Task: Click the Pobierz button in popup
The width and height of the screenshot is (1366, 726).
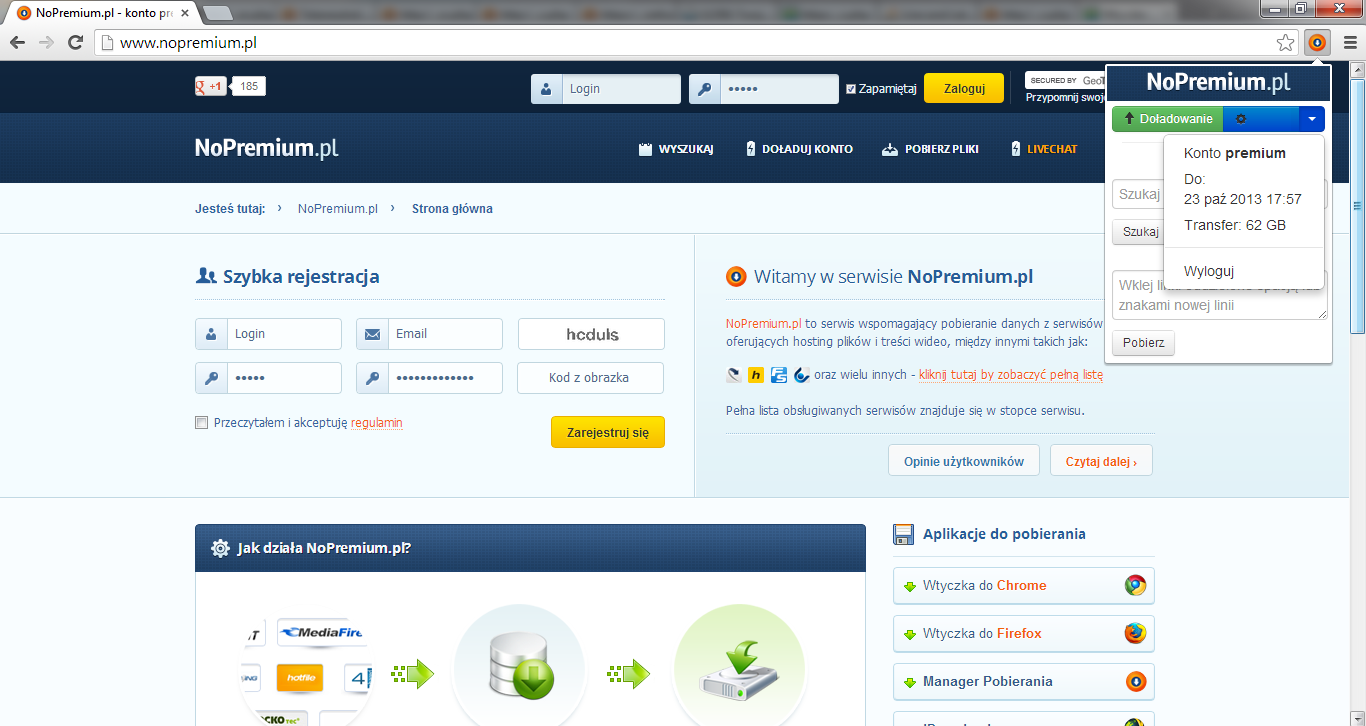Action: 1143,343
